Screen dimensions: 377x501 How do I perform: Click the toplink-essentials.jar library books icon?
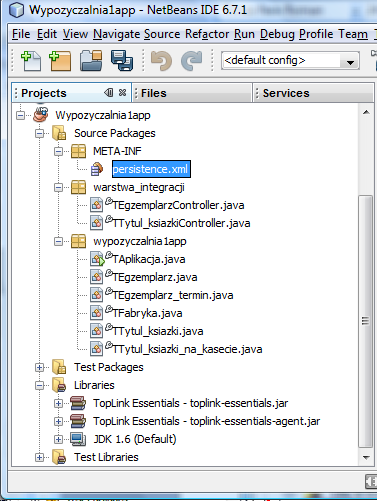click(x=78, y=403)
